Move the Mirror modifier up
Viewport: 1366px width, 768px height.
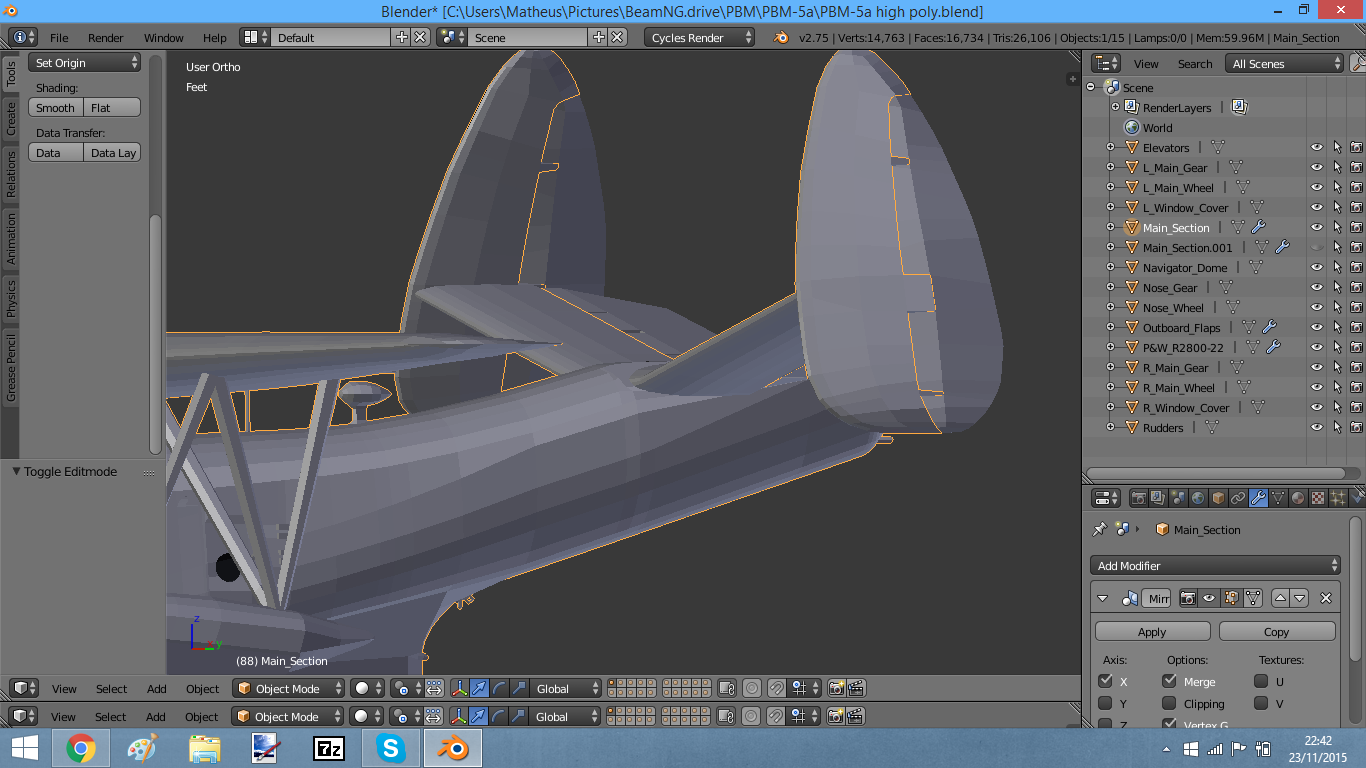pyautogui.click(x=1280, y=598)
